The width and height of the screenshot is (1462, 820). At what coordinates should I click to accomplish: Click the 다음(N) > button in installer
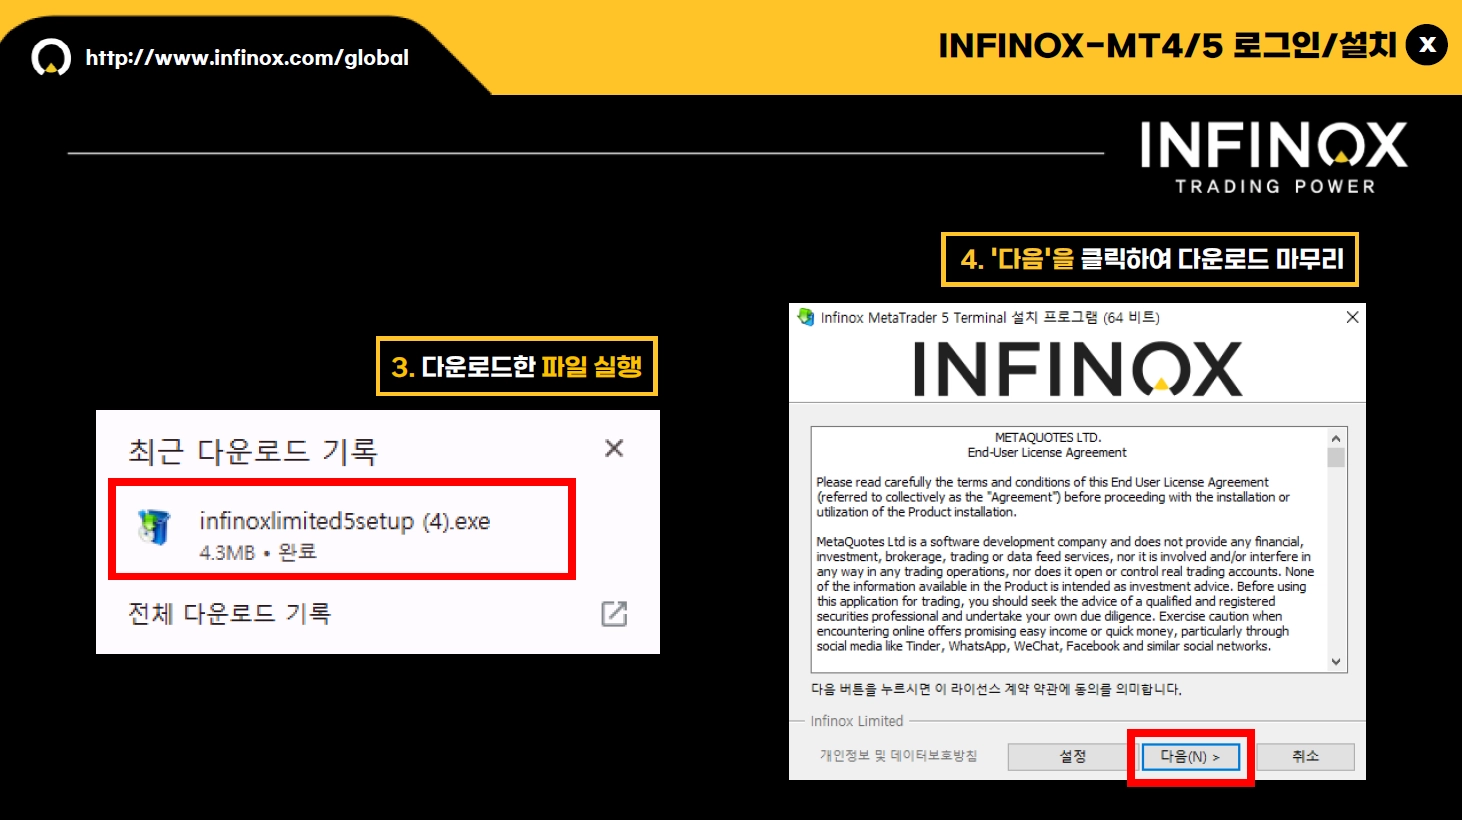1190,757
